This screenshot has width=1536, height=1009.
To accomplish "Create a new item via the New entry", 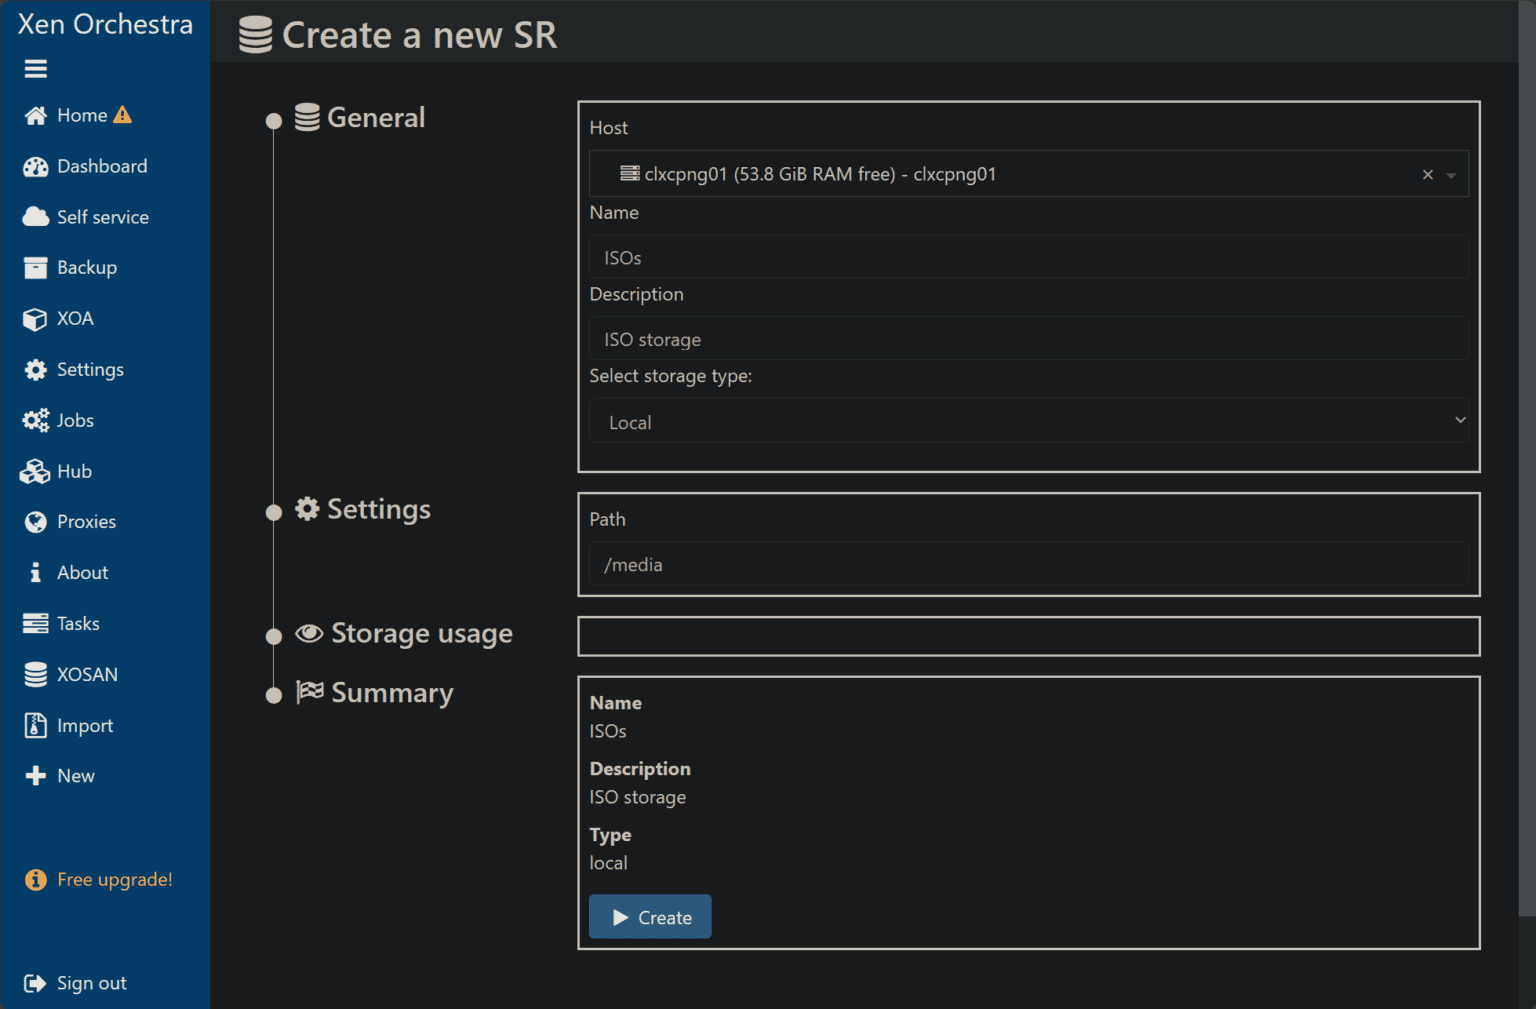I will [x=74, y=775].
